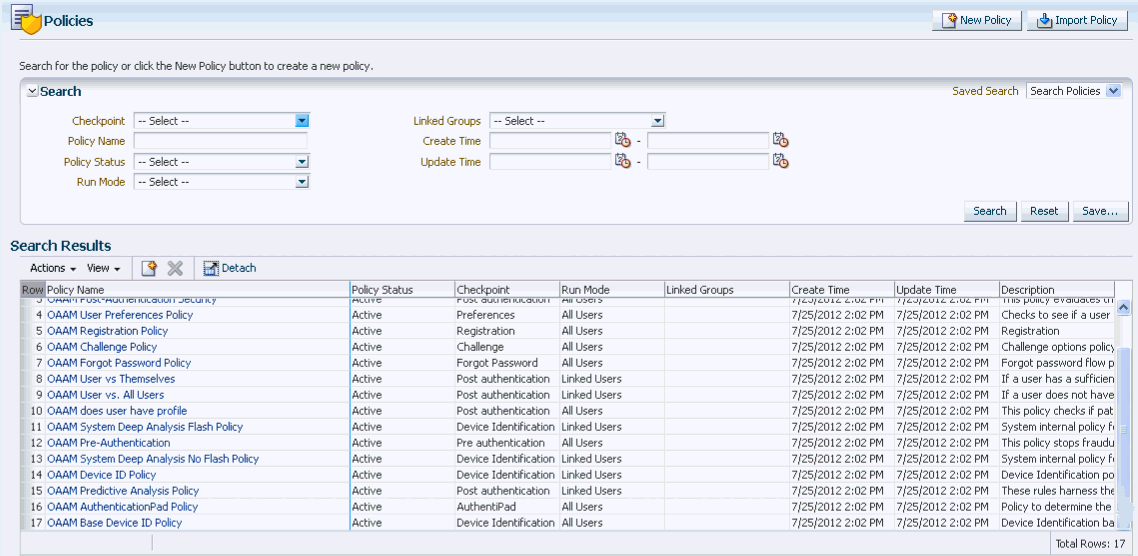Click the Update Time start date field
This screenshot has width=1138, height=556.
tap(550, 161)
